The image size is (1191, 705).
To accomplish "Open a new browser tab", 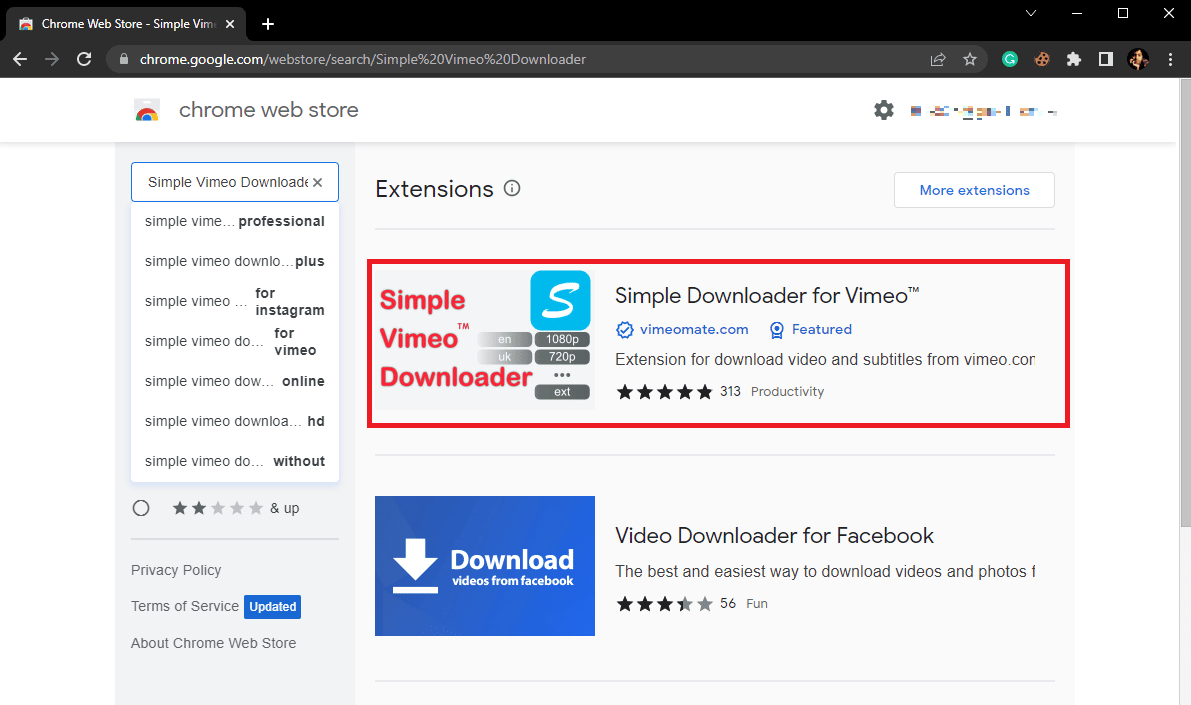I will tap(267, 24).
